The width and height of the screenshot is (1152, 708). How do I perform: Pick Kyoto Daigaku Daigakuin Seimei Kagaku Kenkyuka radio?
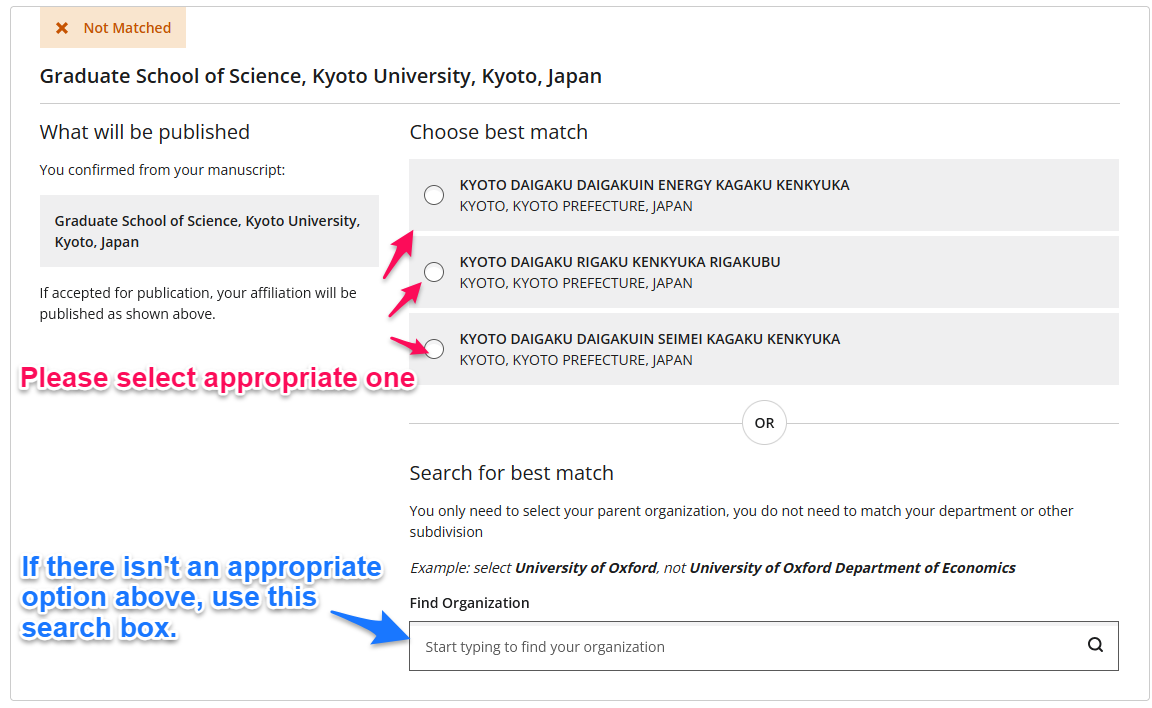click(x=433, y=349)
